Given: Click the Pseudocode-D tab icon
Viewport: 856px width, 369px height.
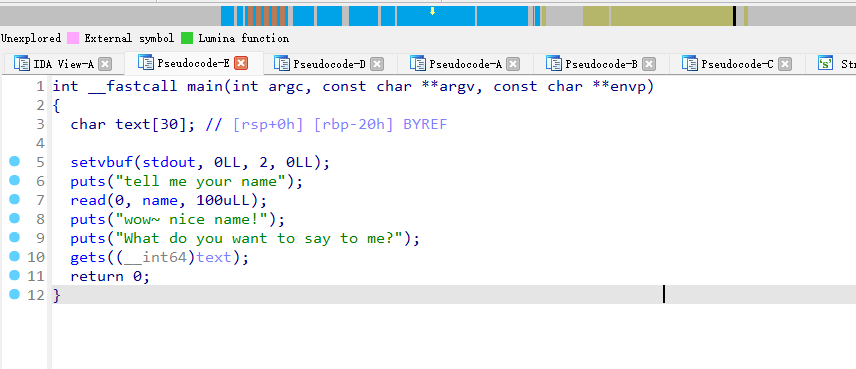Looking at the screenshot, I should coord(282,64).
